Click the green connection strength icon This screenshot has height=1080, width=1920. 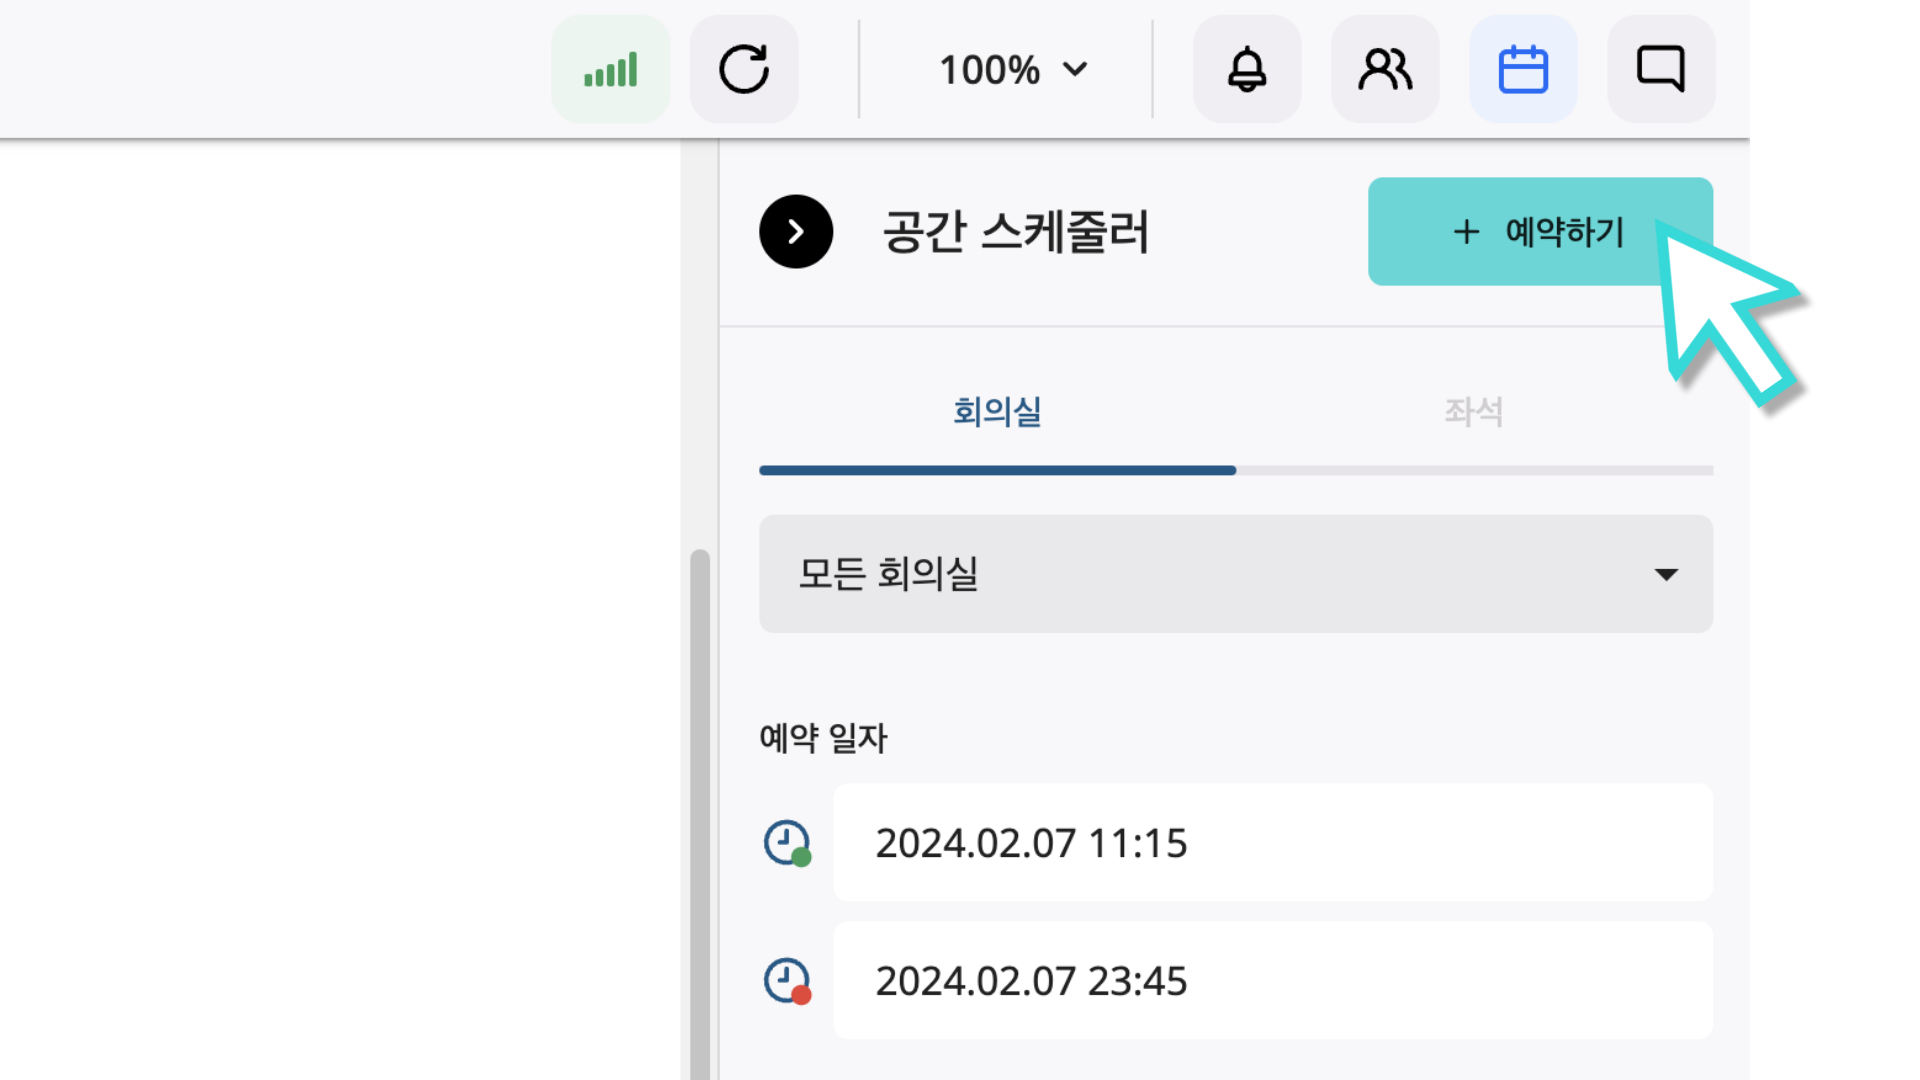[610, 68]
